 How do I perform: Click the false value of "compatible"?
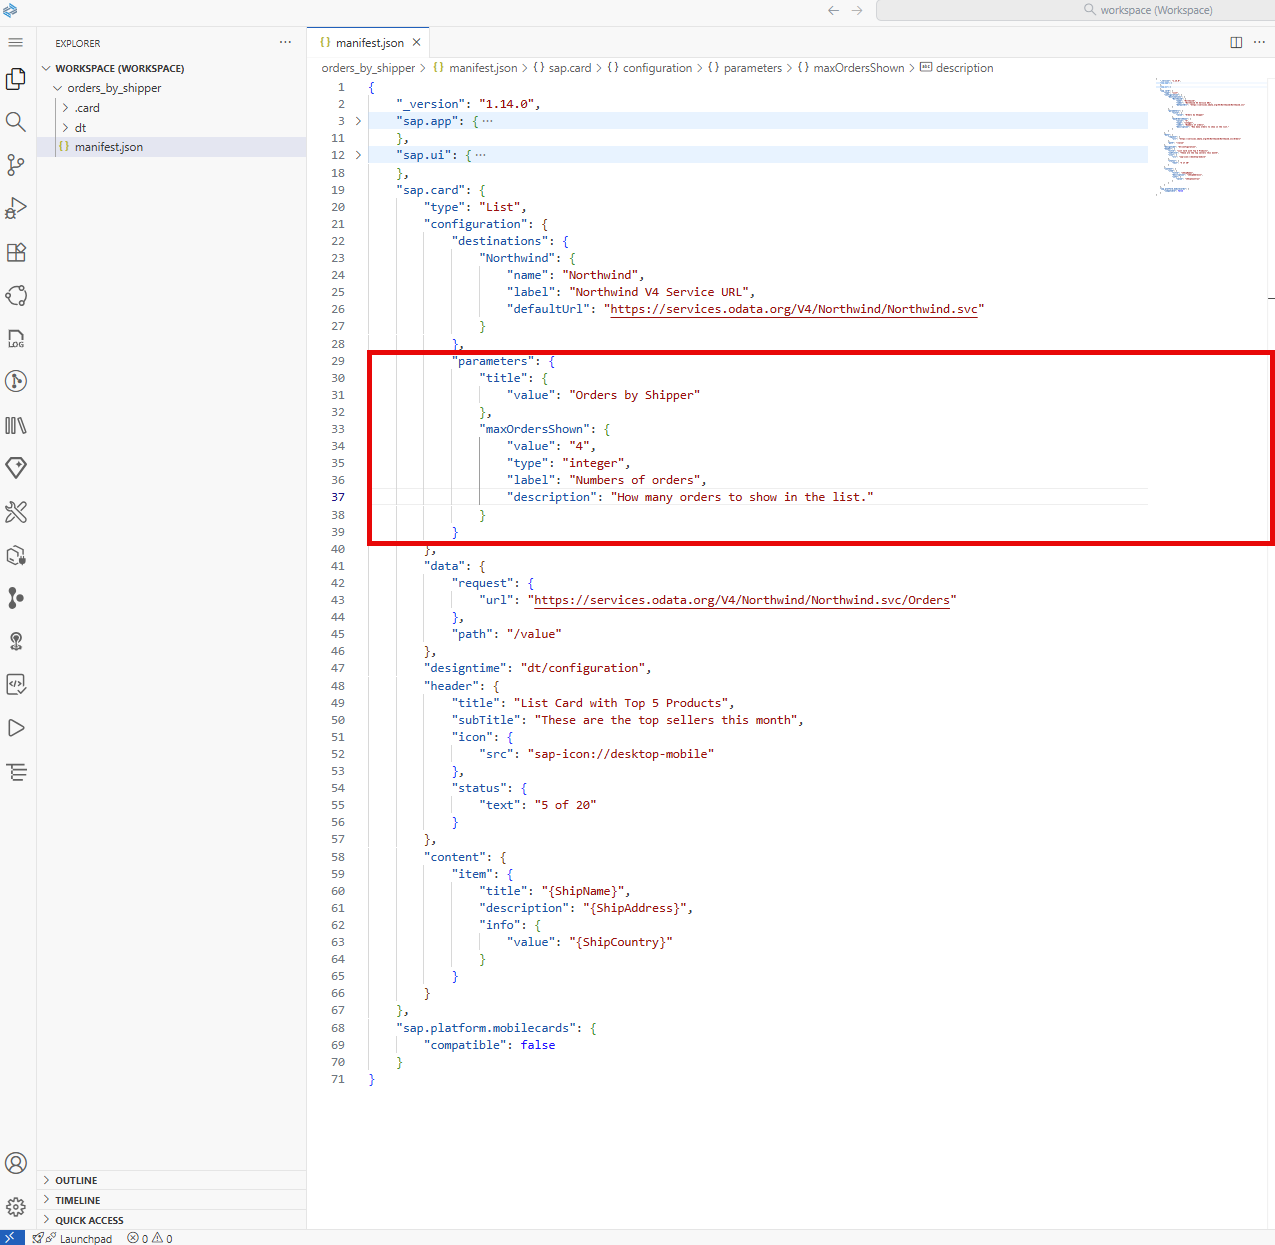[x=538, y=1045]
